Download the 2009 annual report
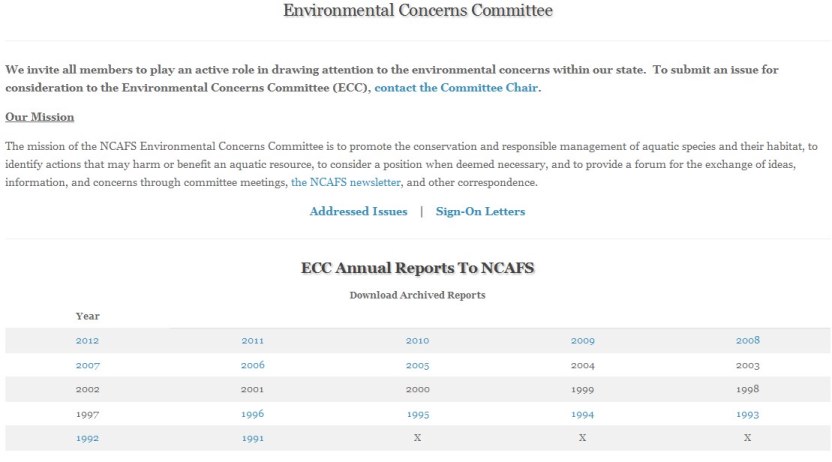 tap(583, 341)
